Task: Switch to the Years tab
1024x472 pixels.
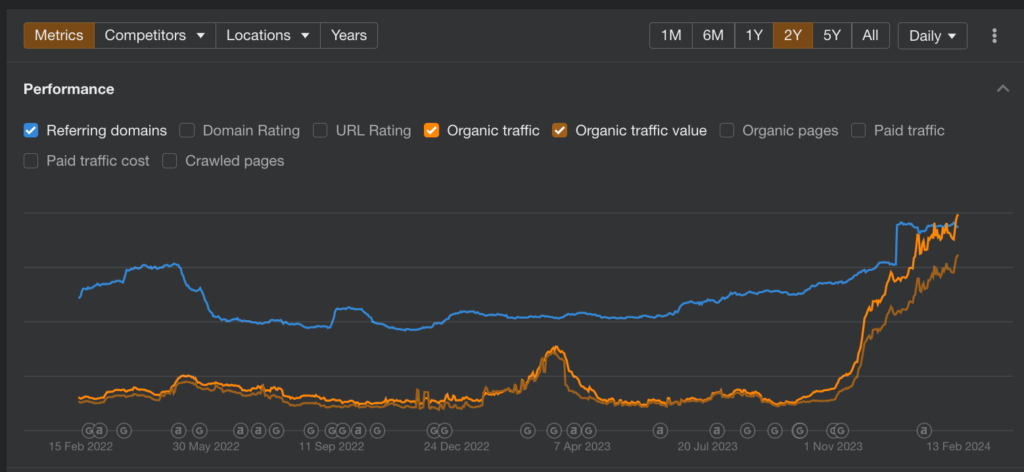Action: (348, 35)
